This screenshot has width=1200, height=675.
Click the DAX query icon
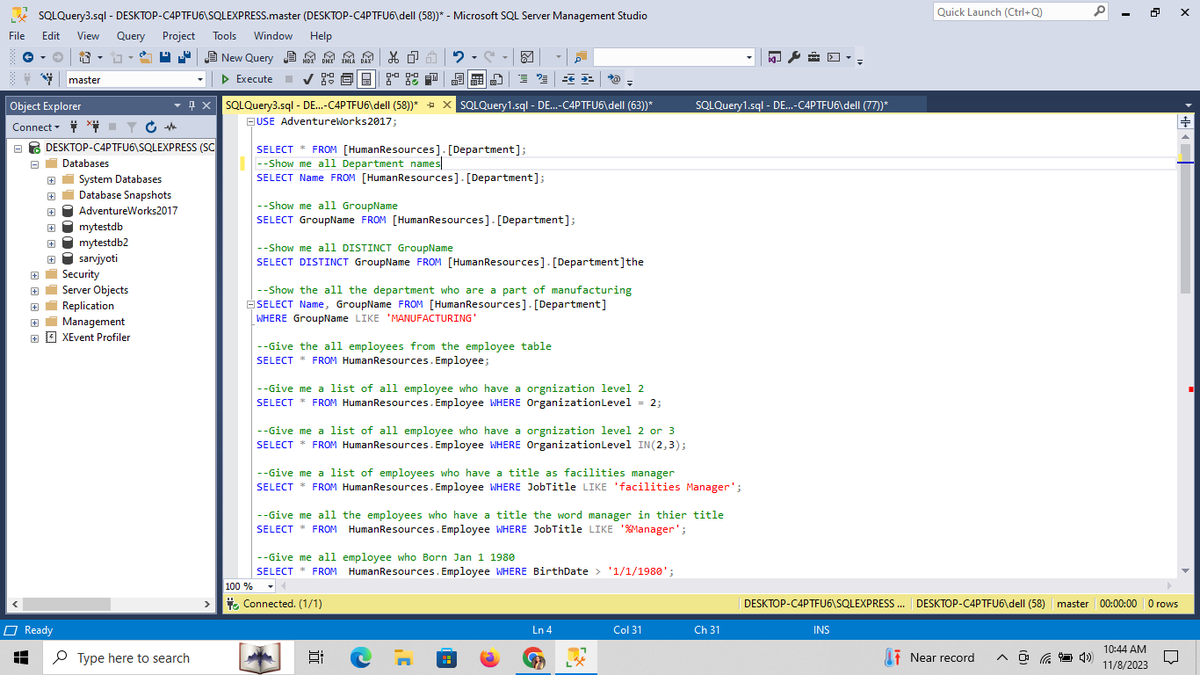click(368, 57)
